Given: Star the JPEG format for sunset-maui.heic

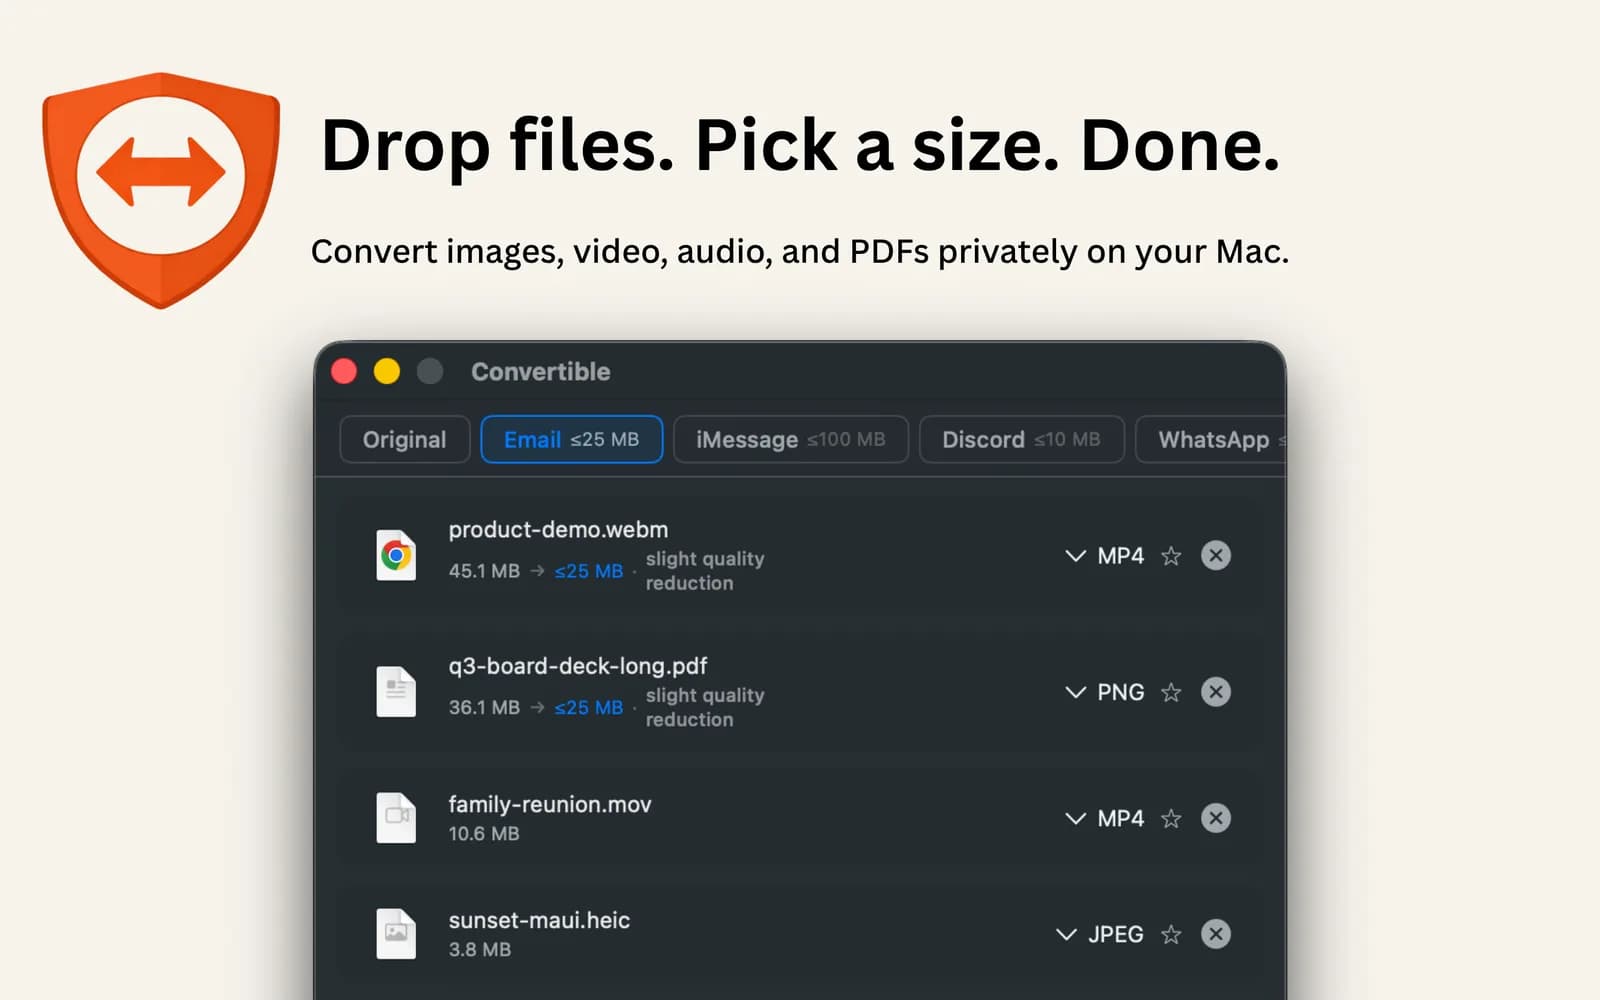Looking at the screenshot, I should 1171,934.
